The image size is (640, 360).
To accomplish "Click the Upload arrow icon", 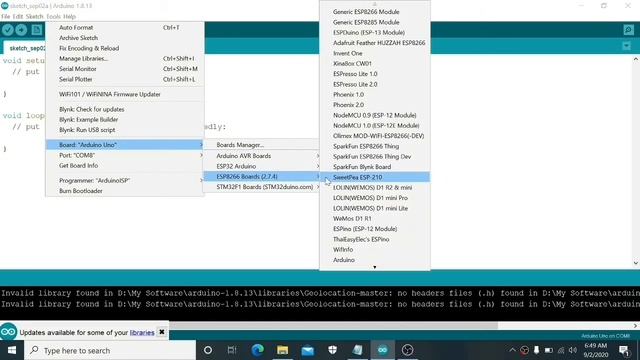I will [21, 30].
